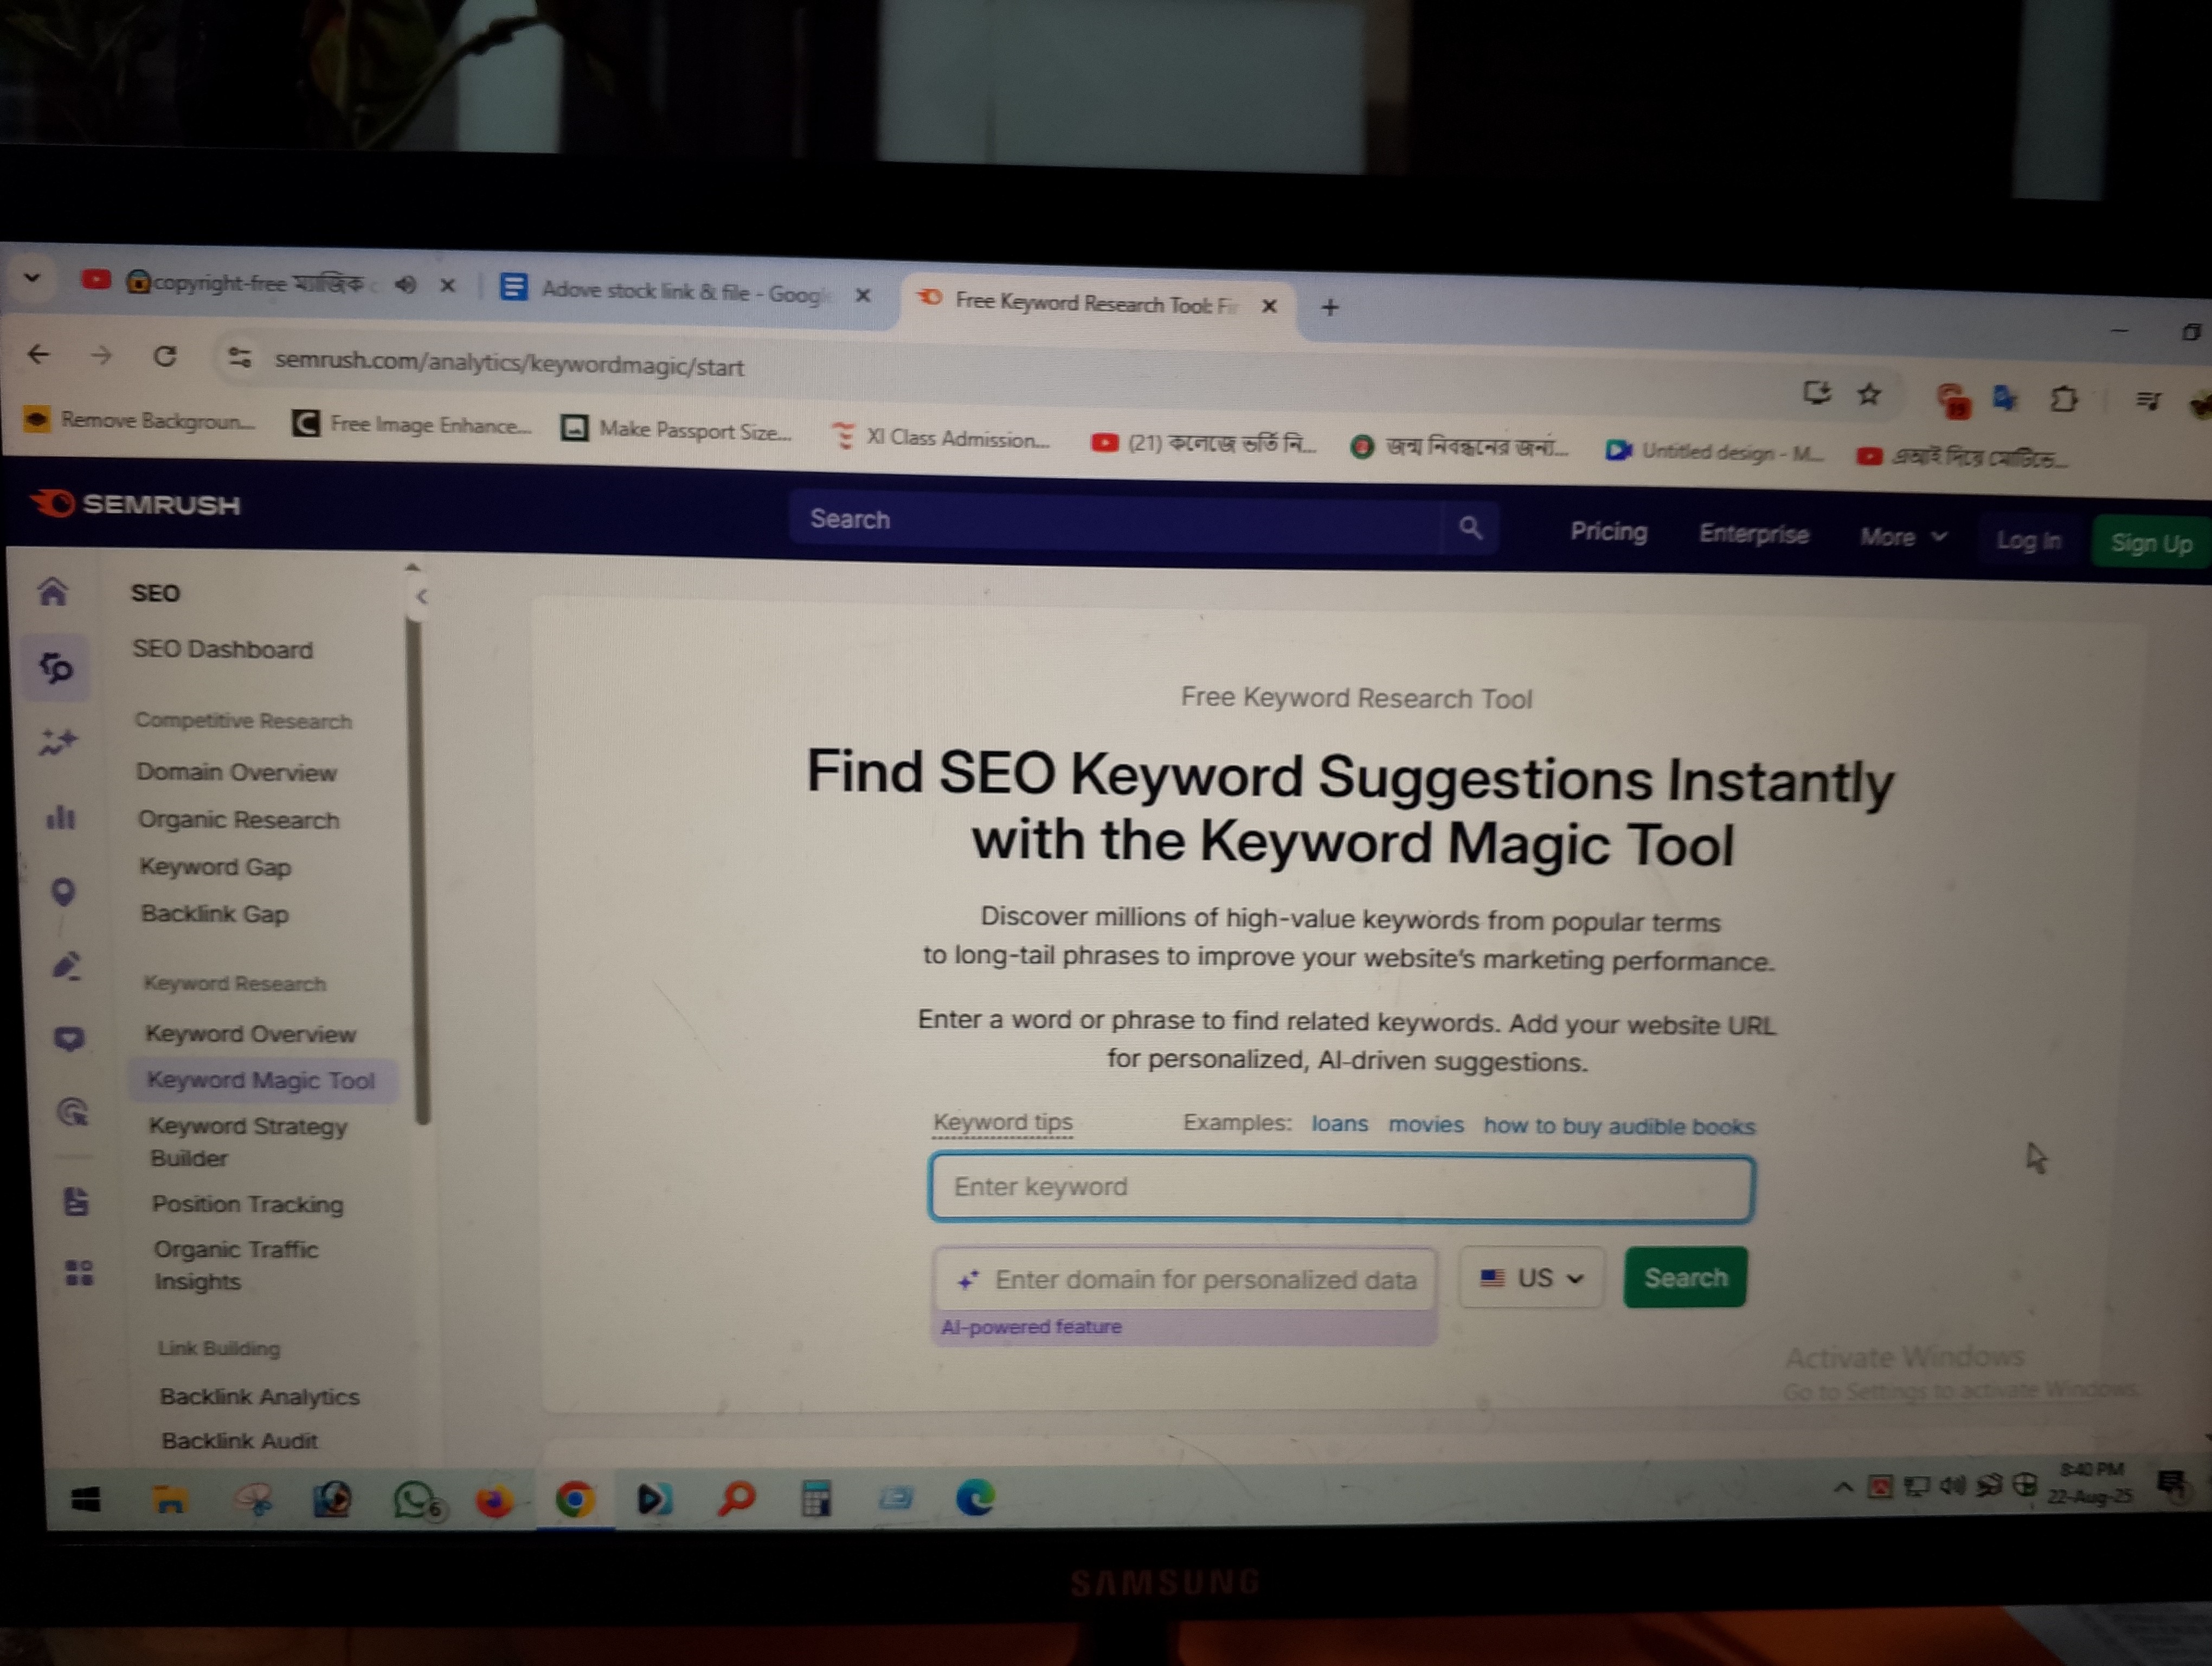This screenshot has width=2212, height=1666.
Task: Reload the page using the refresh icon
Action: (165, 355)
